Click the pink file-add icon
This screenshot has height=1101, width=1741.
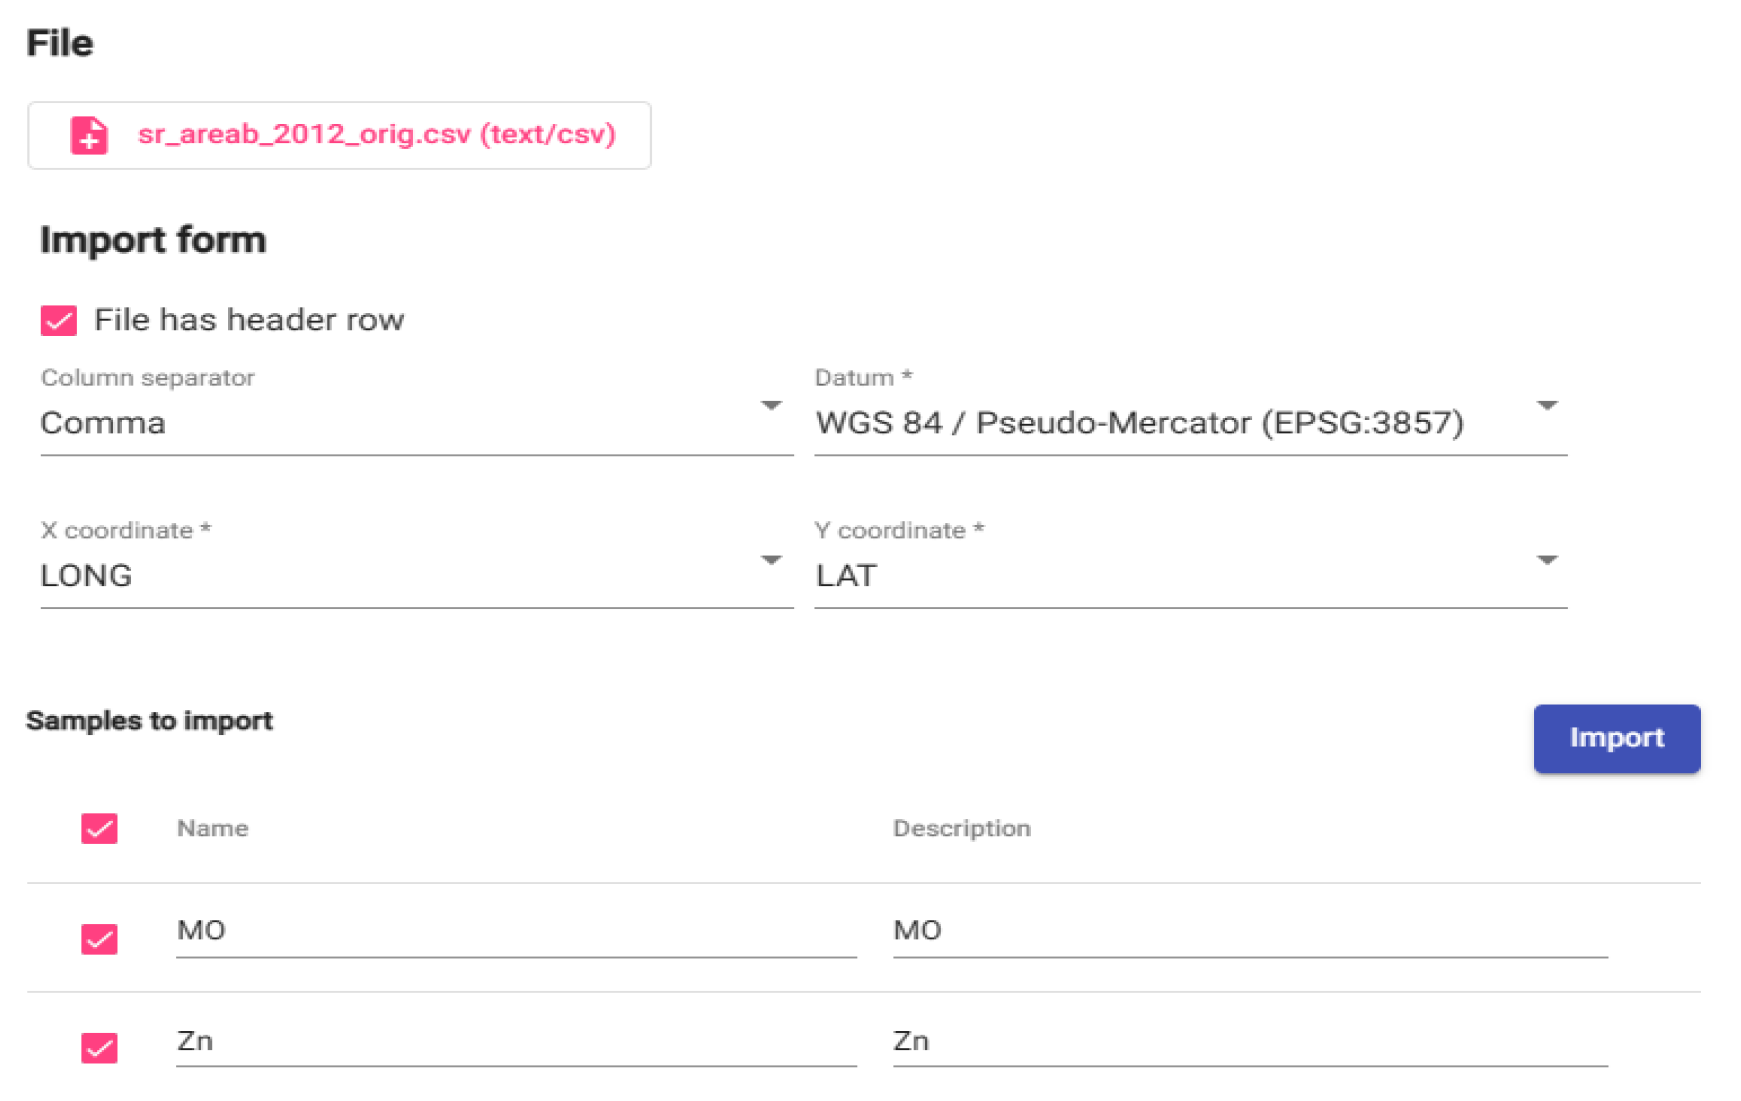[89, 135]
